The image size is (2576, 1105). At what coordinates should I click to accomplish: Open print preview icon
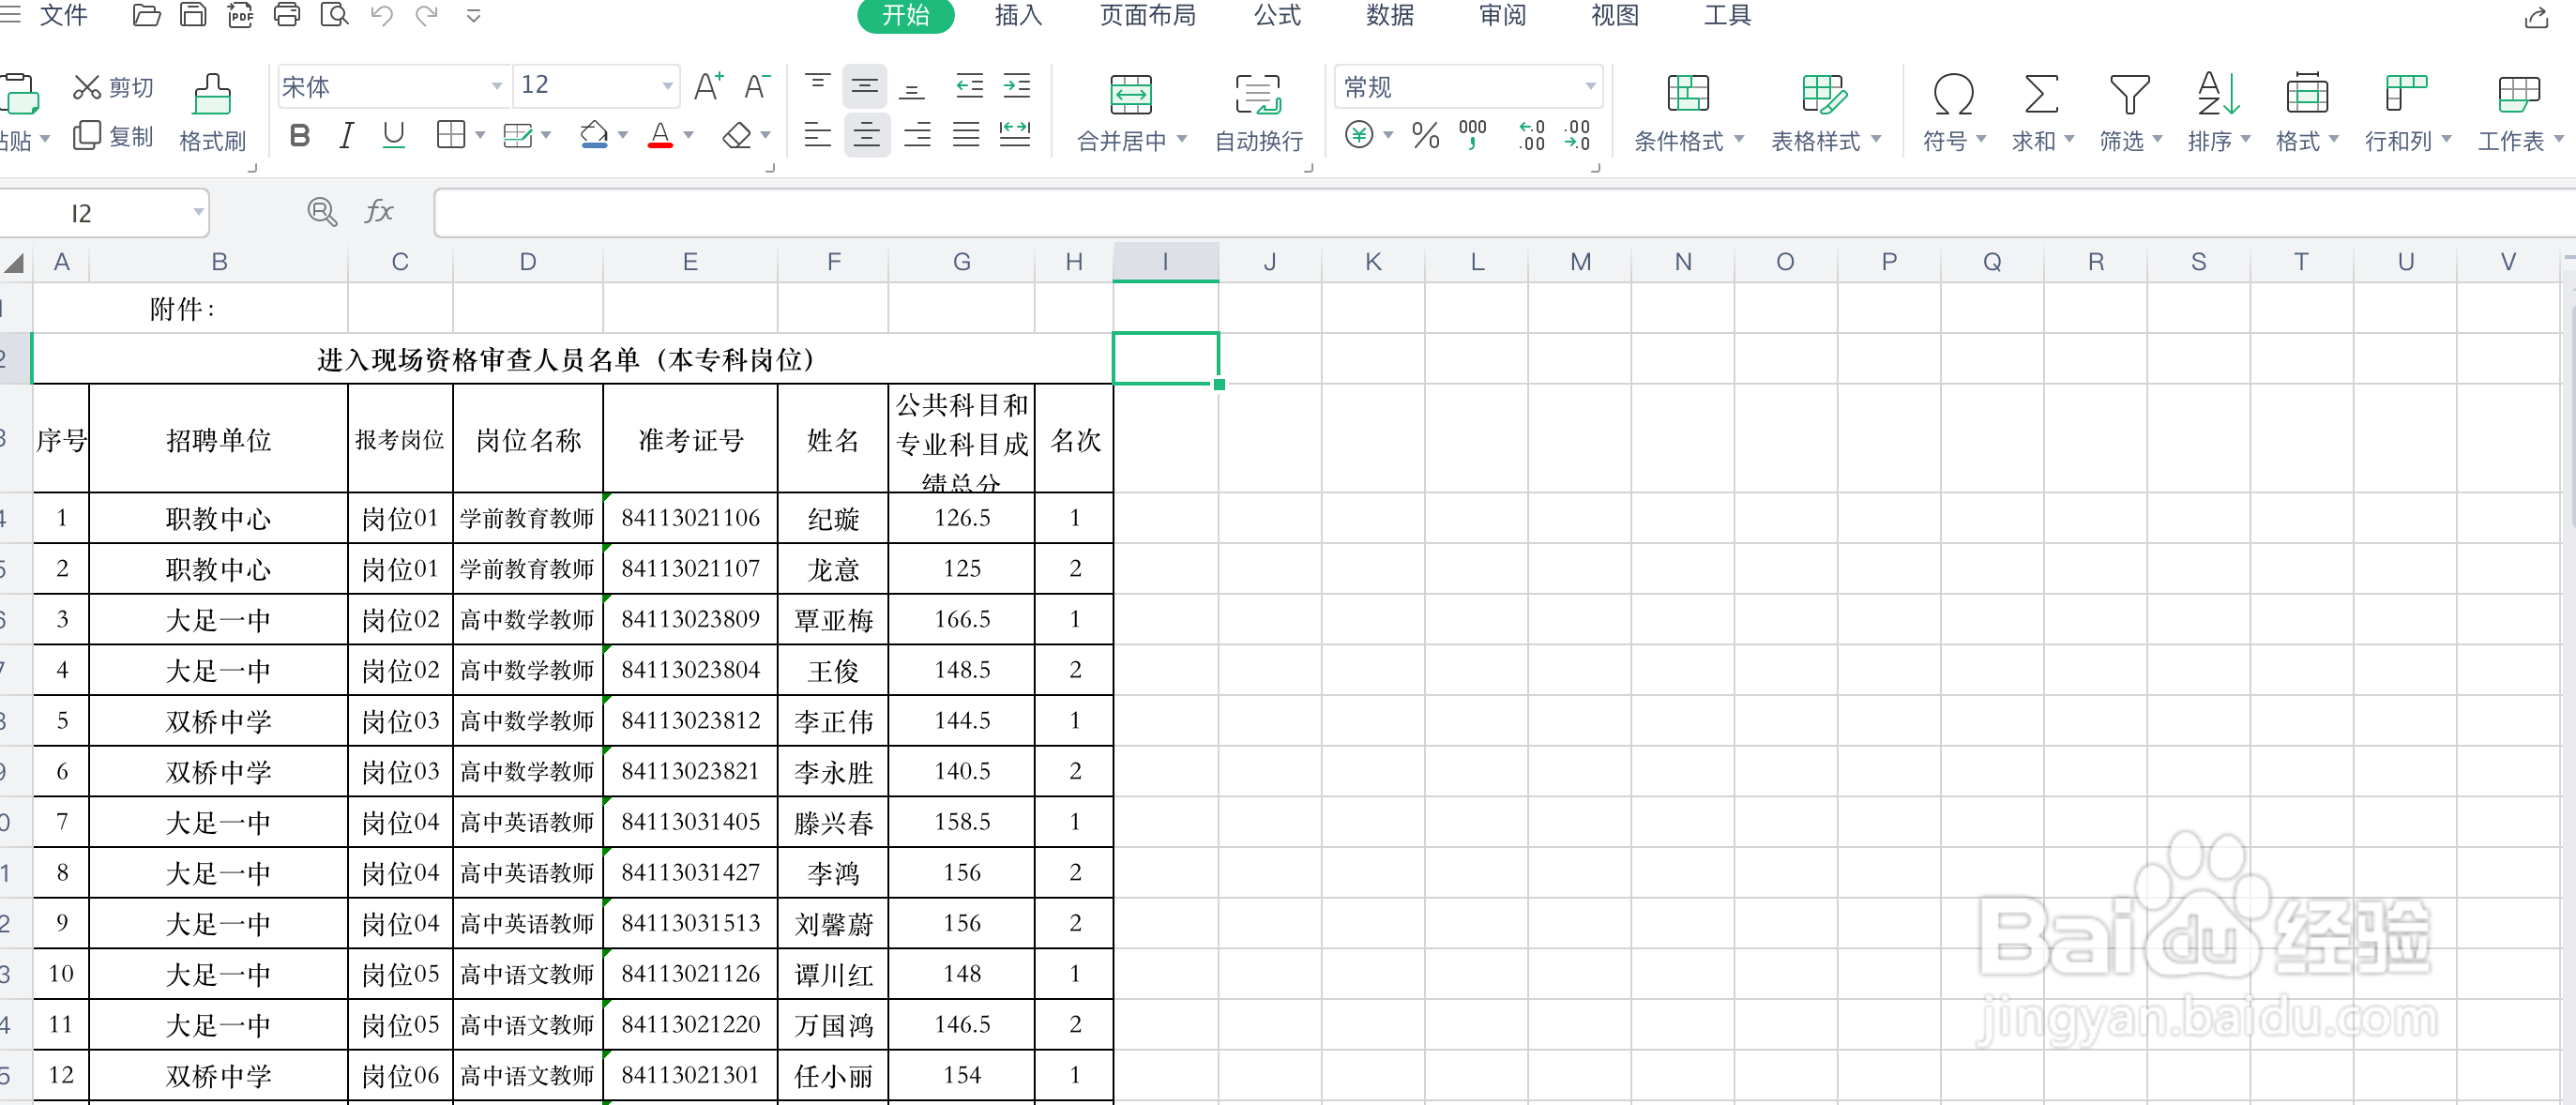(334, 15)
